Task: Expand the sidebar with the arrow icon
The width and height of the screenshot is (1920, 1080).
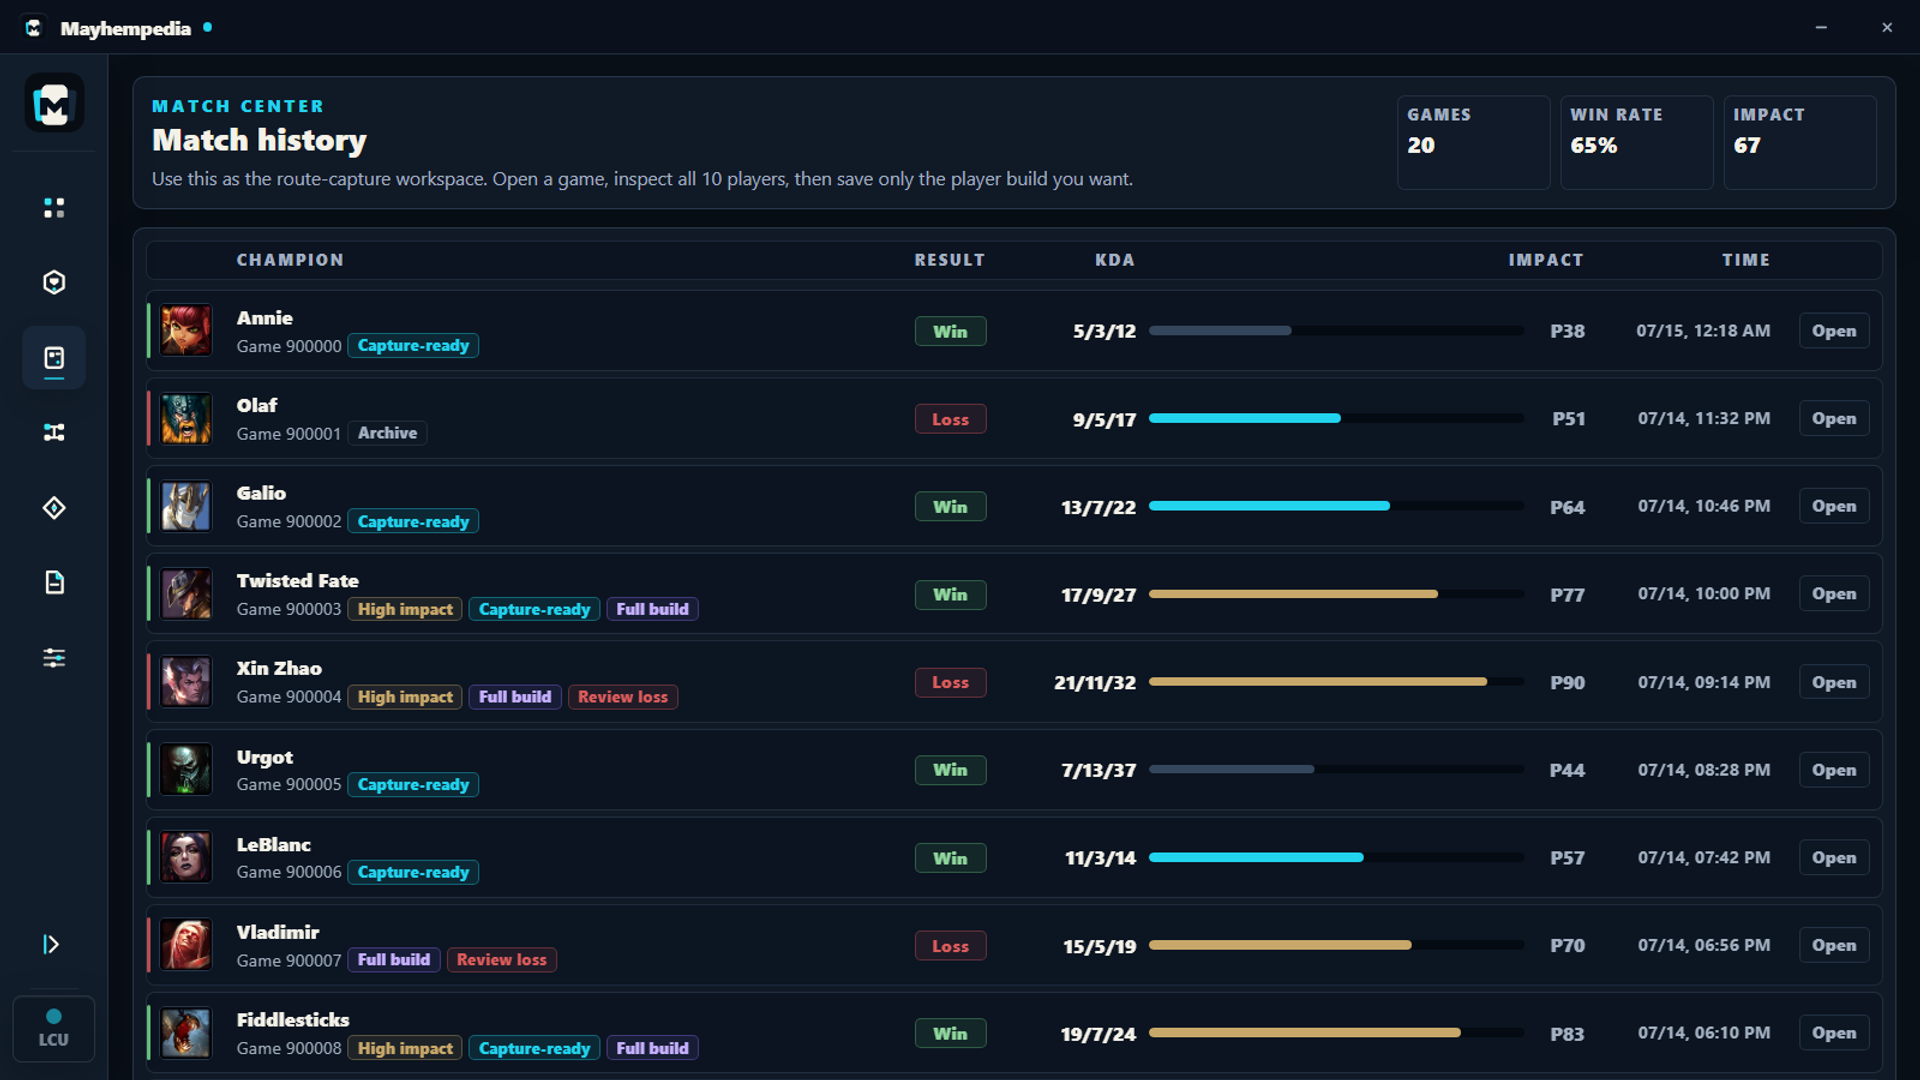Action: [x=52, y=945]
